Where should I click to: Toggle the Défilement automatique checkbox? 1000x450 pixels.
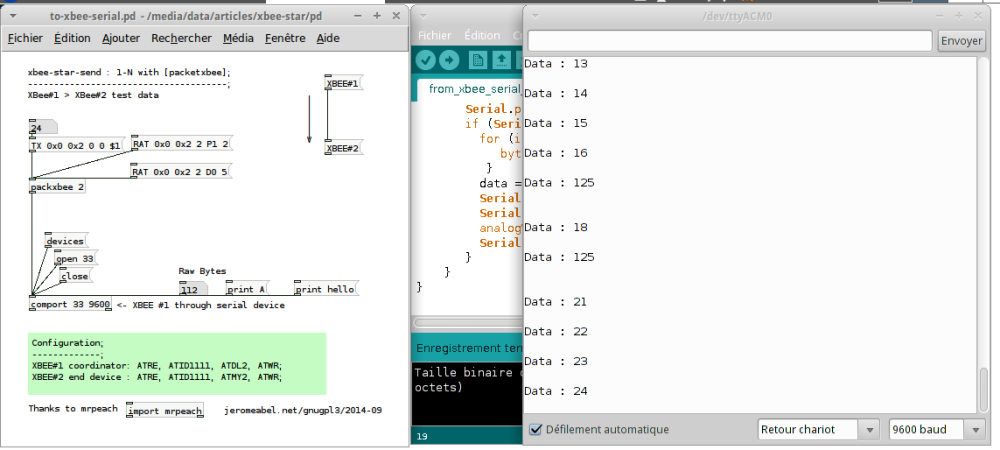[536, 430]
